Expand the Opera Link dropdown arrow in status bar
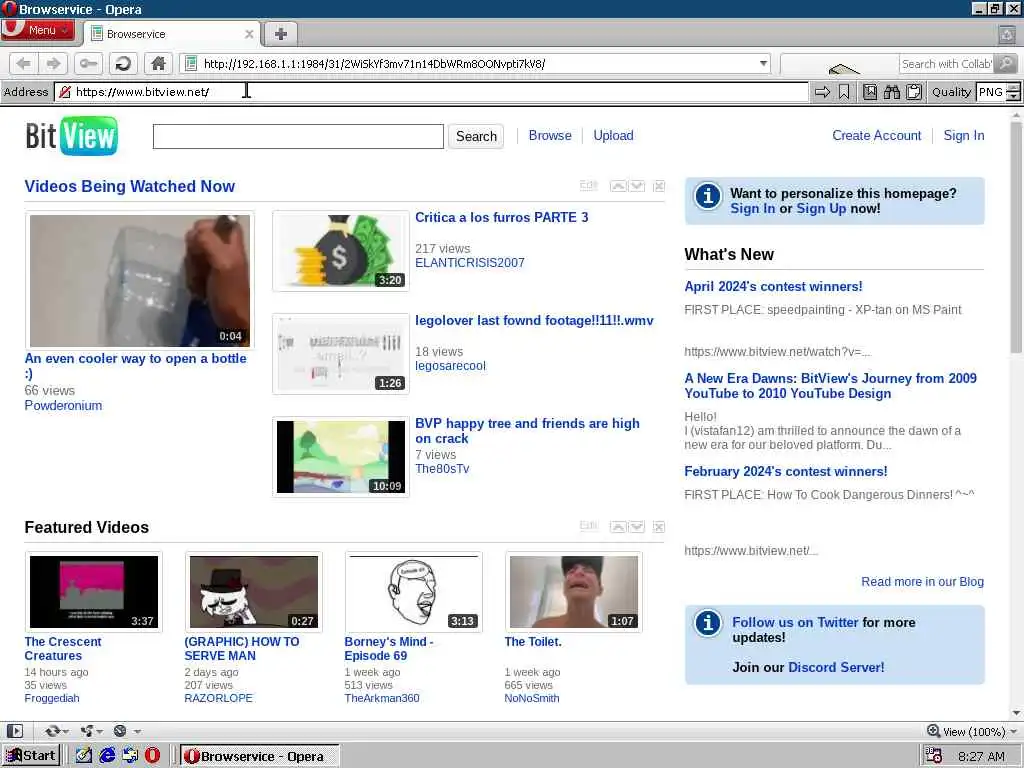The image size is (1024, 768). (66, 731)
